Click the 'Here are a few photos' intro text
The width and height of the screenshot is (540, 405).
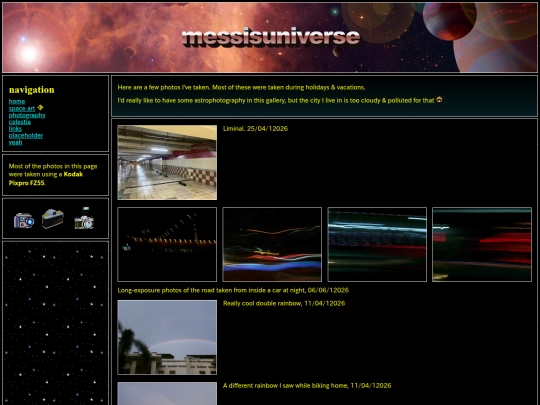coord(241,87)
